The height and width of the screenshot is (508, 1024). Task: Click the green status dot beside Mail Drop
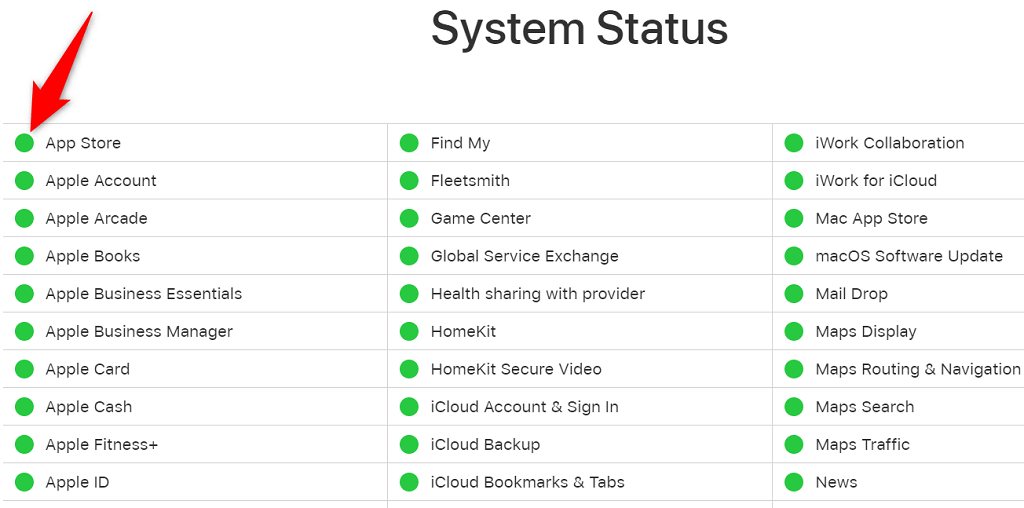pyautogui.click(x=793, y=294)
